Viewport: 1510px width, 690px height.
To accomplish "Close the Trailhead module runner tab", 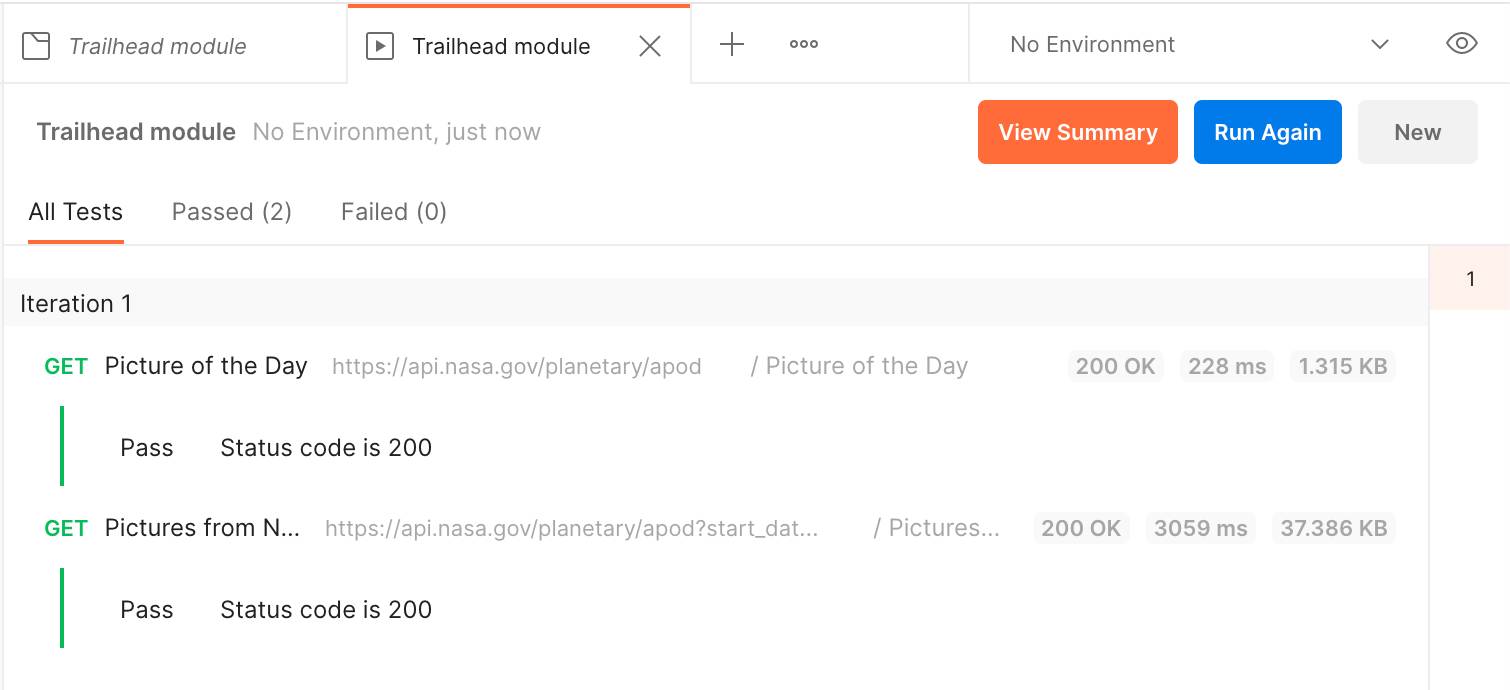I will (650, 45).
